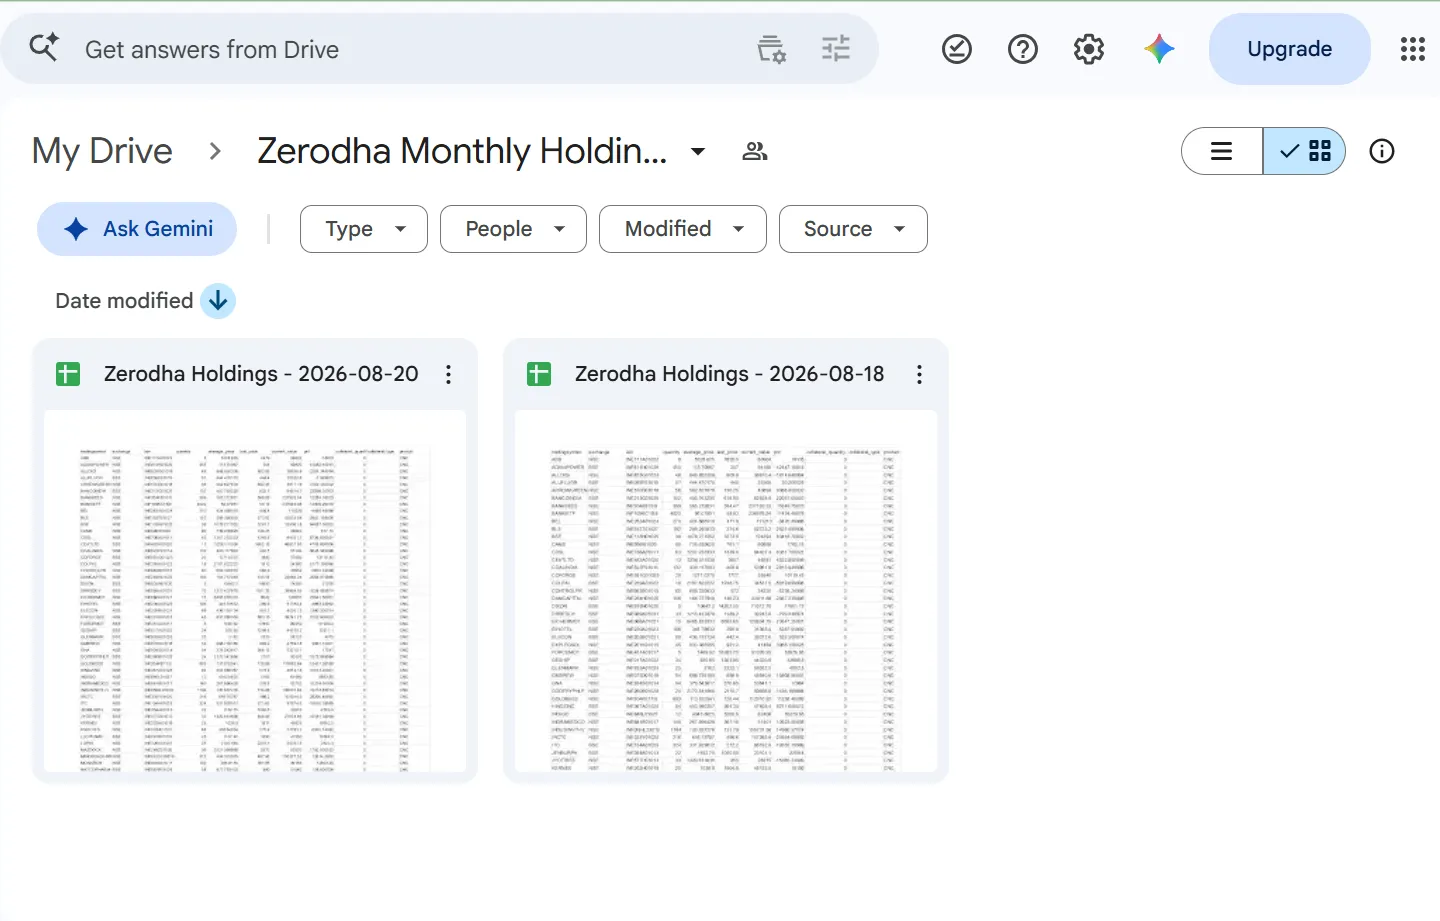Reverse sort direction arrow next to Date modified
This screenshot has height=921, width=1440.
[x=218, y=300]
